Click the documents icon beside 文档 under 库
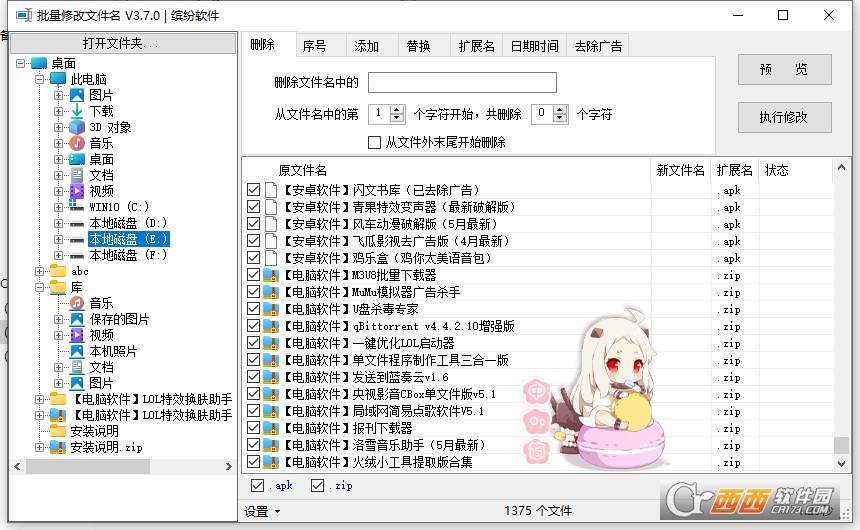Viewport: 860px width, 530px height. click(77, 367)
